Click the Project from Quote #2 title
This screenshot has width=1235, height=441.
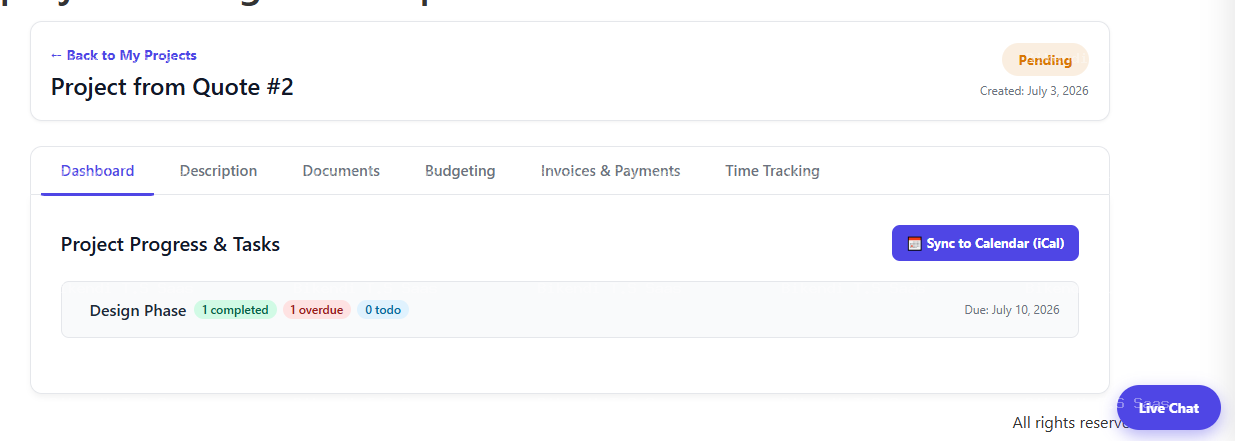(x=172, y=87)
